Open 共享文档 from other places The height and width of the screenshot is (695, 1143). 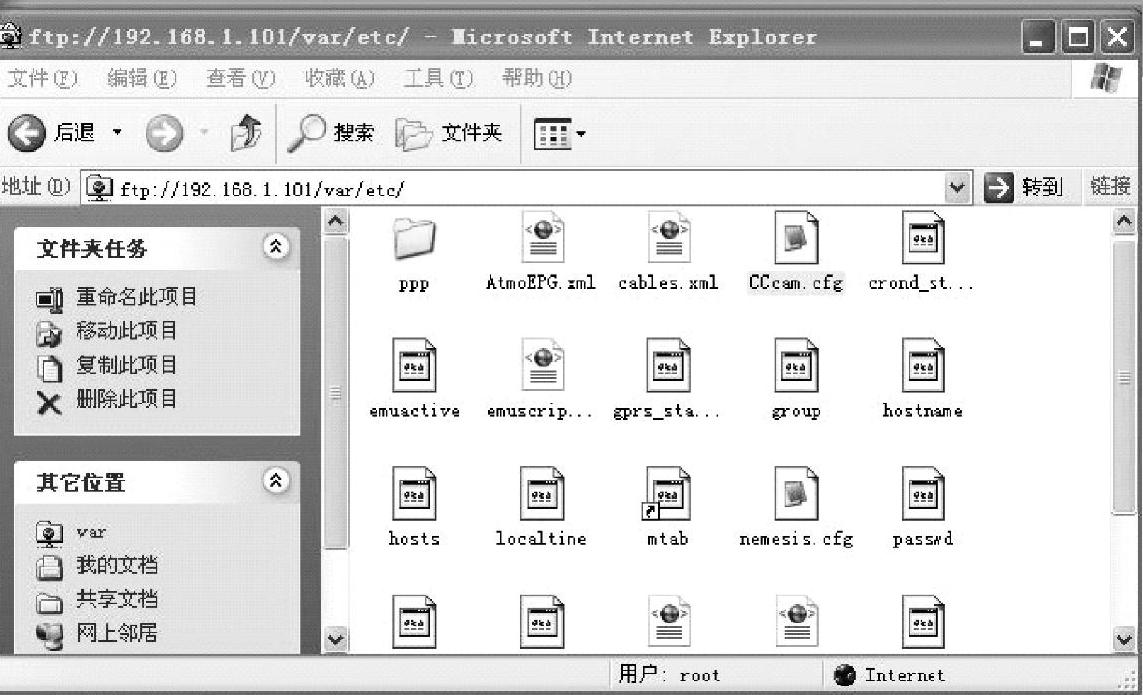point(97,599)
